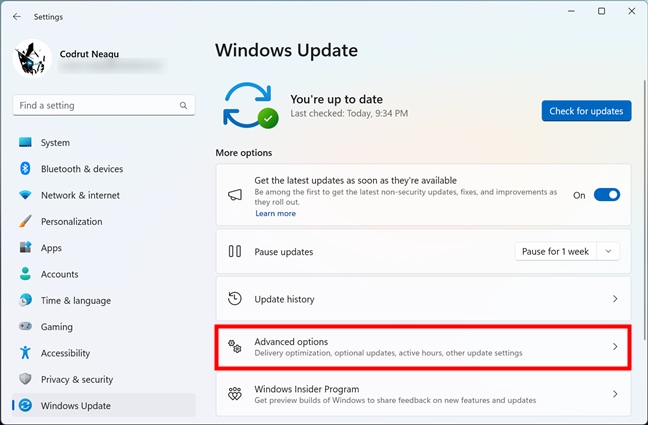The image size is (648, 425).
Task: Open the Update history text label
Action: click(x=284, y=299)
